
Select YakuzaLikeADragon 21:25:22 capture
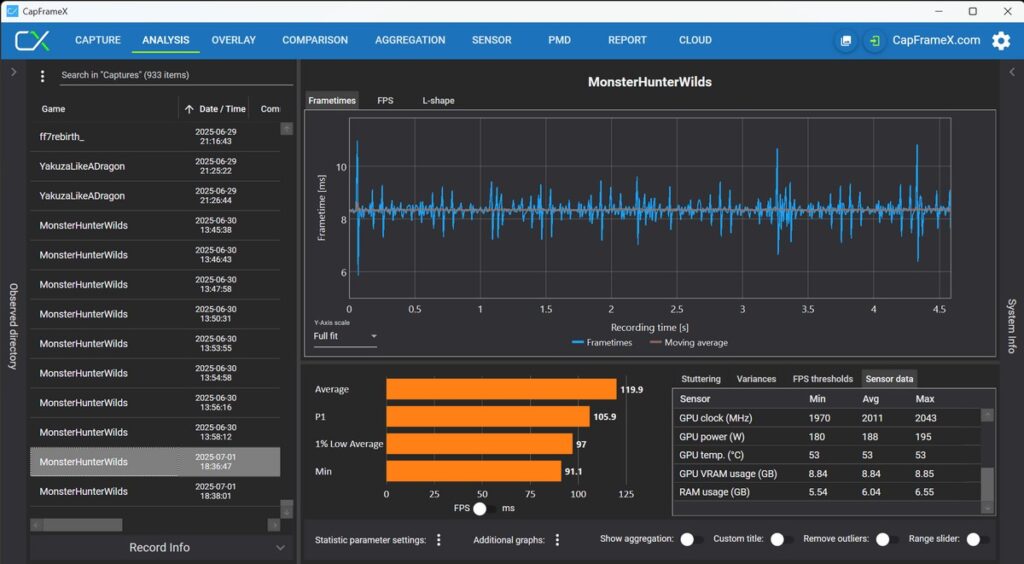coord(155,166)
